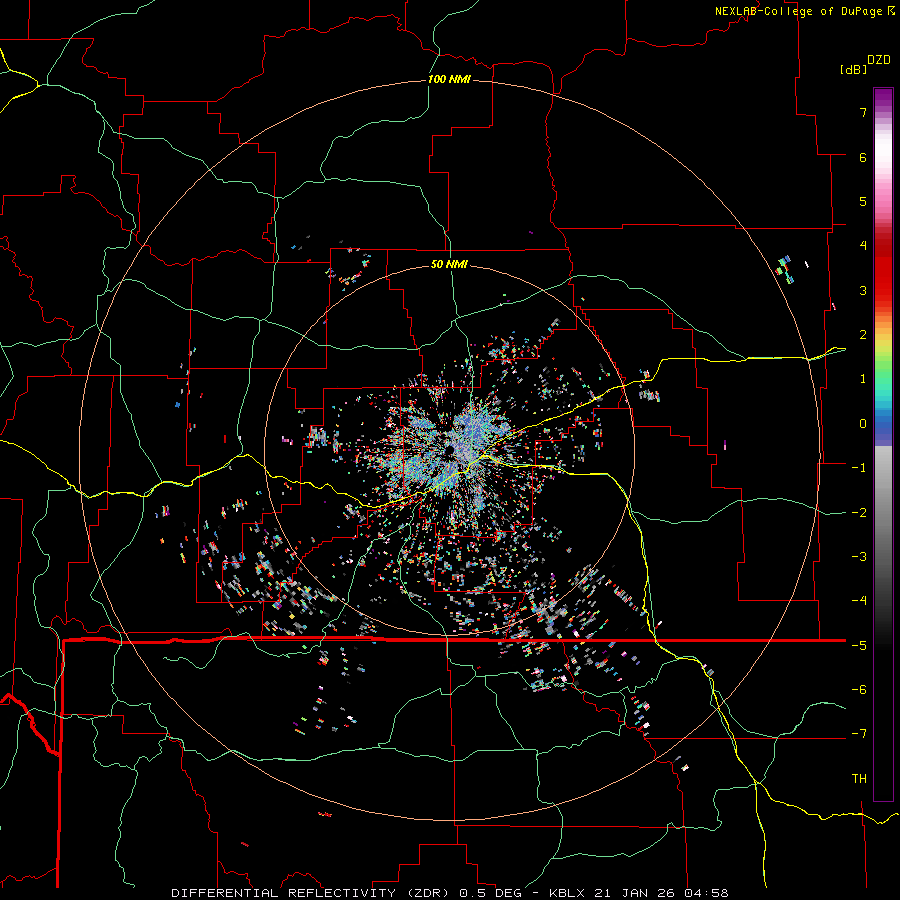The image size is (900, 900).
Task: Click the '100 NMI' range ring label
Action: pyautogui.click(x=449, y=79)
